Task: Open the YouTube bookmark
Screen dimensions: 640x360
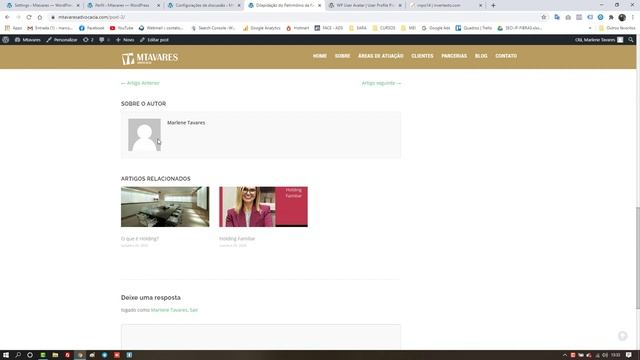Action: coord(122,28)
